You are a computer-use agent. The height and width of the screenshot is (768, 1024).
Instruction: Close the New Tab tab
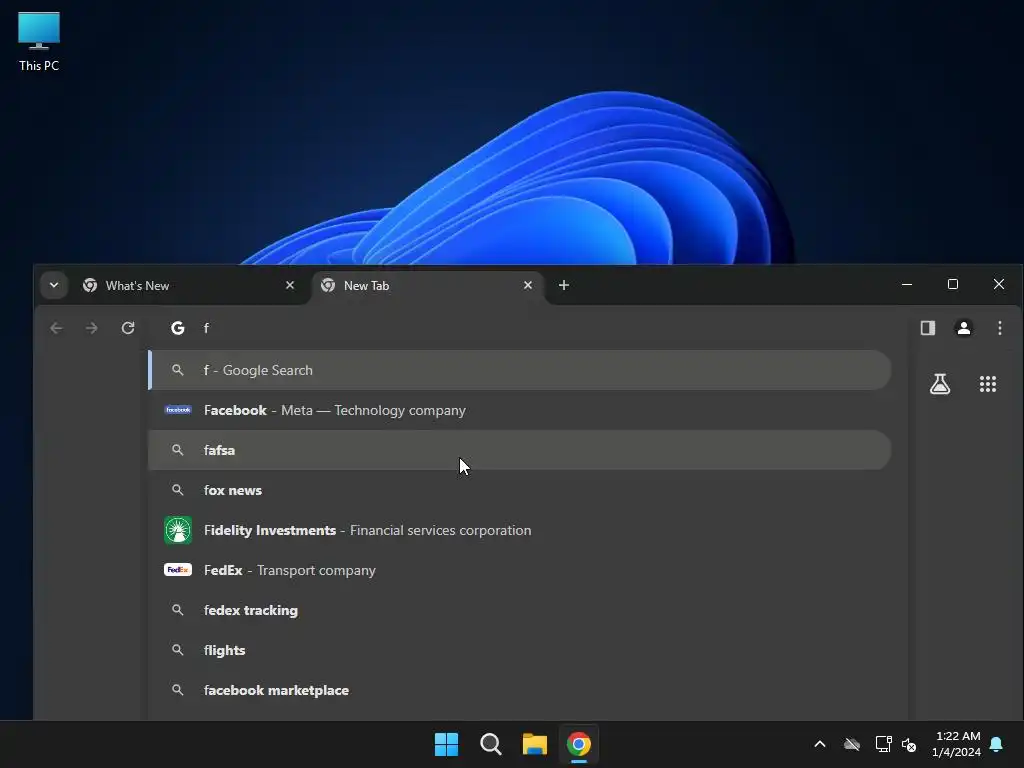[528, 285]
